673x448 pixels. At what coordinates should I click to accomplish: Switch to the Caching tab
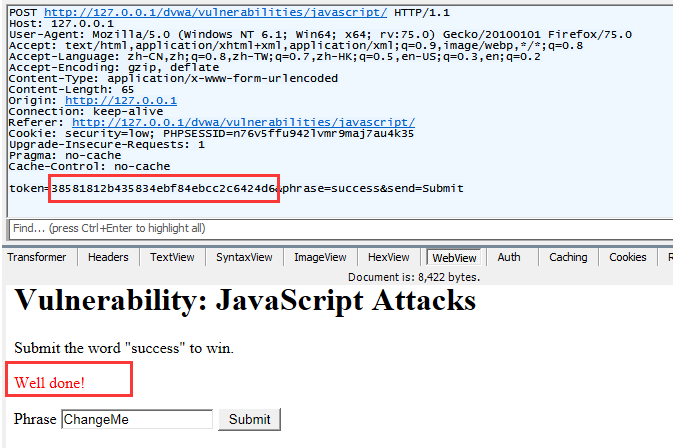point(568,258)
